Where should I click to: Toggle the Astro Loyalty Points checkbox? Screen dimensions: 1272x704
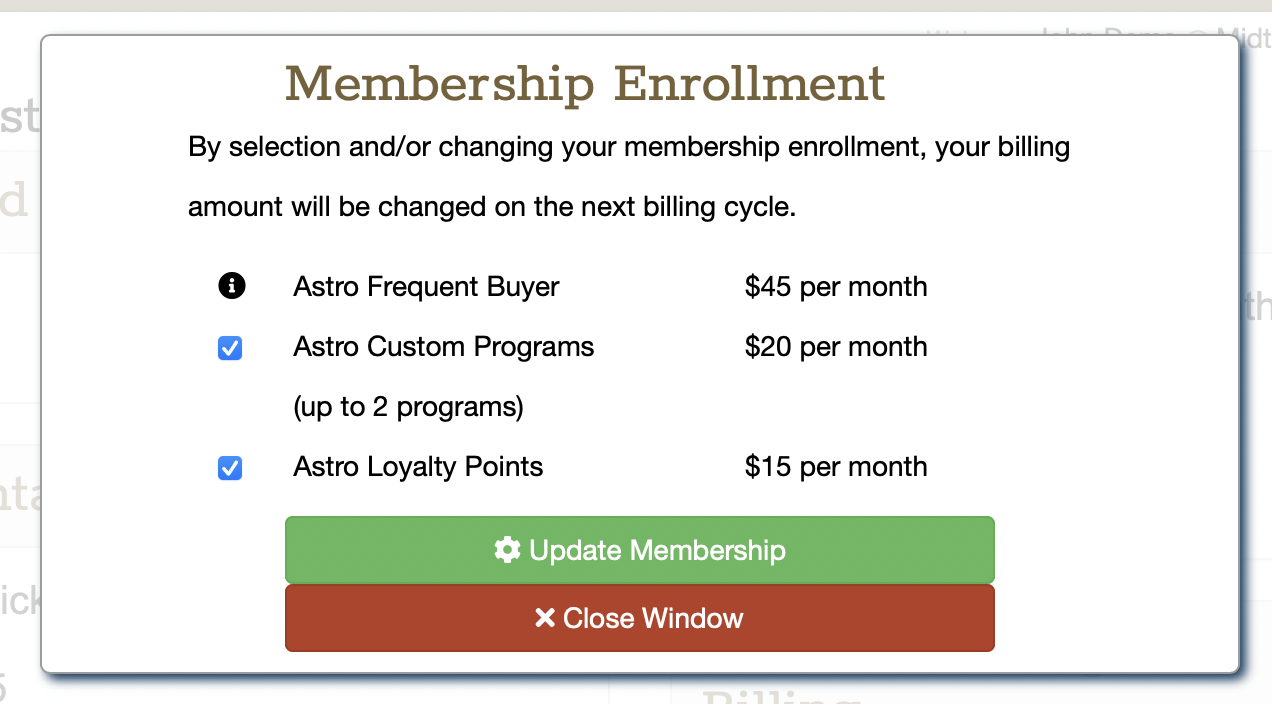click(230, 468)
